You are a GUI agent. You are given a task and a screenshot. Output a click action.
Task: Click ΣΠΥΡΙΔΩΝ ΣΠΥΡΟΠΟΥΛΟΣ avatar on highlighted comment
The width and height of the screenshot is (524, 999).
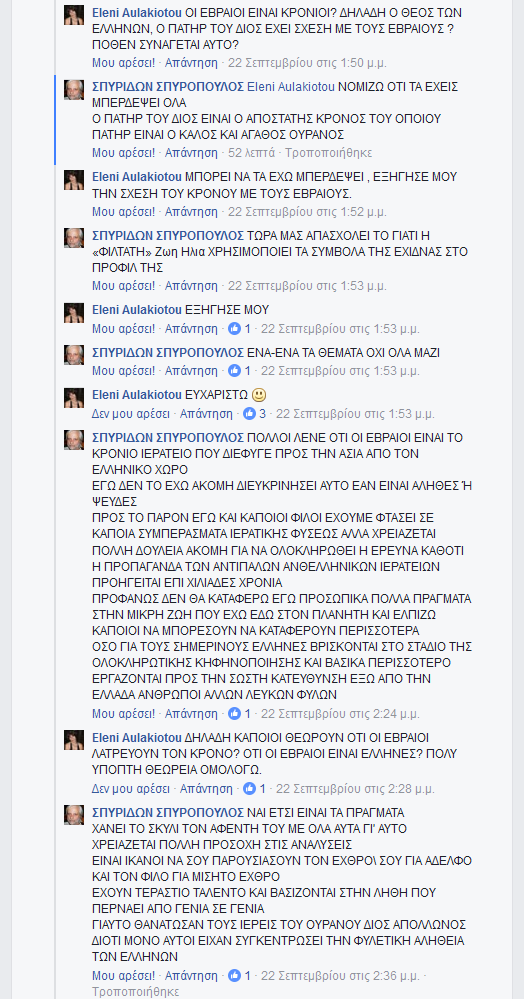[x=74, y=90]
